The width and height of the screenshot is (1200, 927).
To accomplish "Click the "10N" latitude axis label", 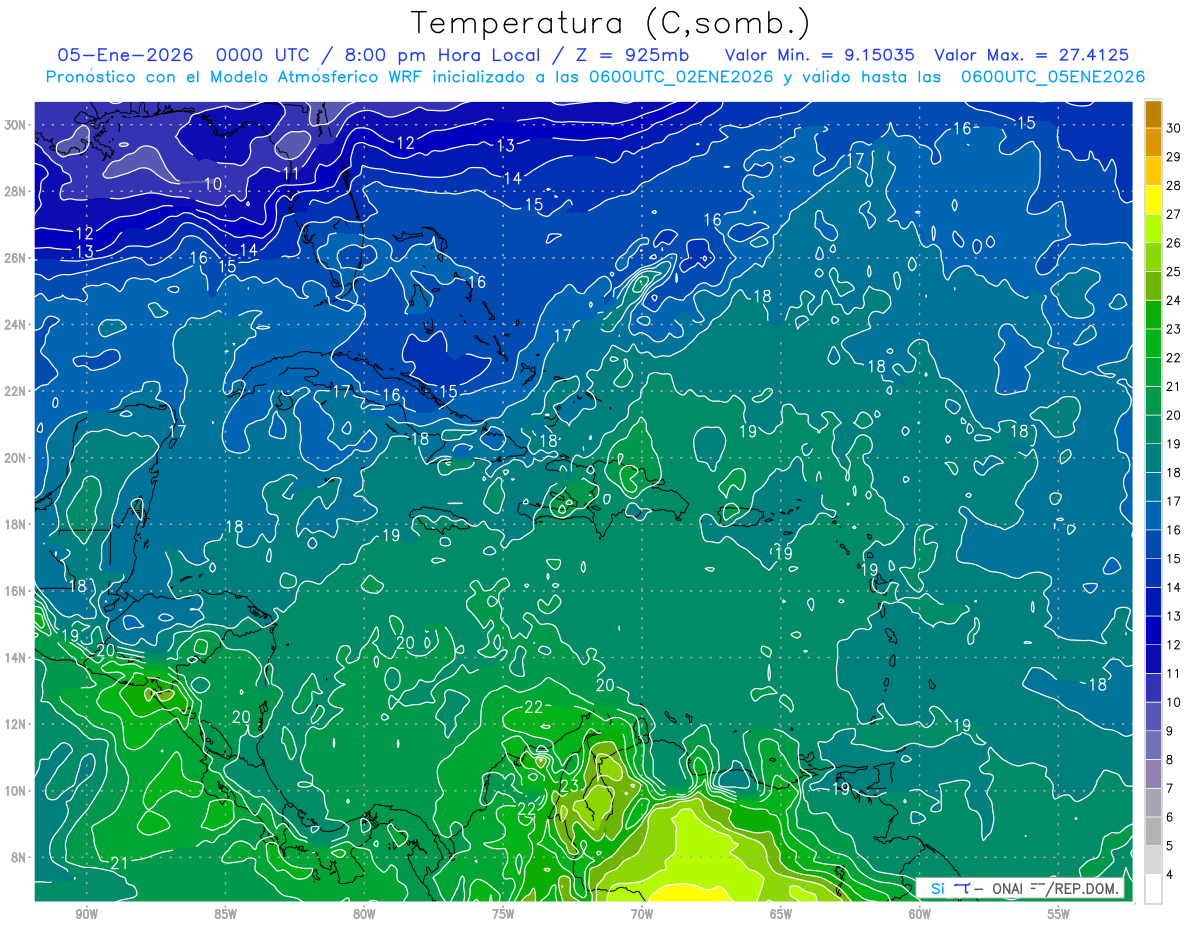I will 17,791.
